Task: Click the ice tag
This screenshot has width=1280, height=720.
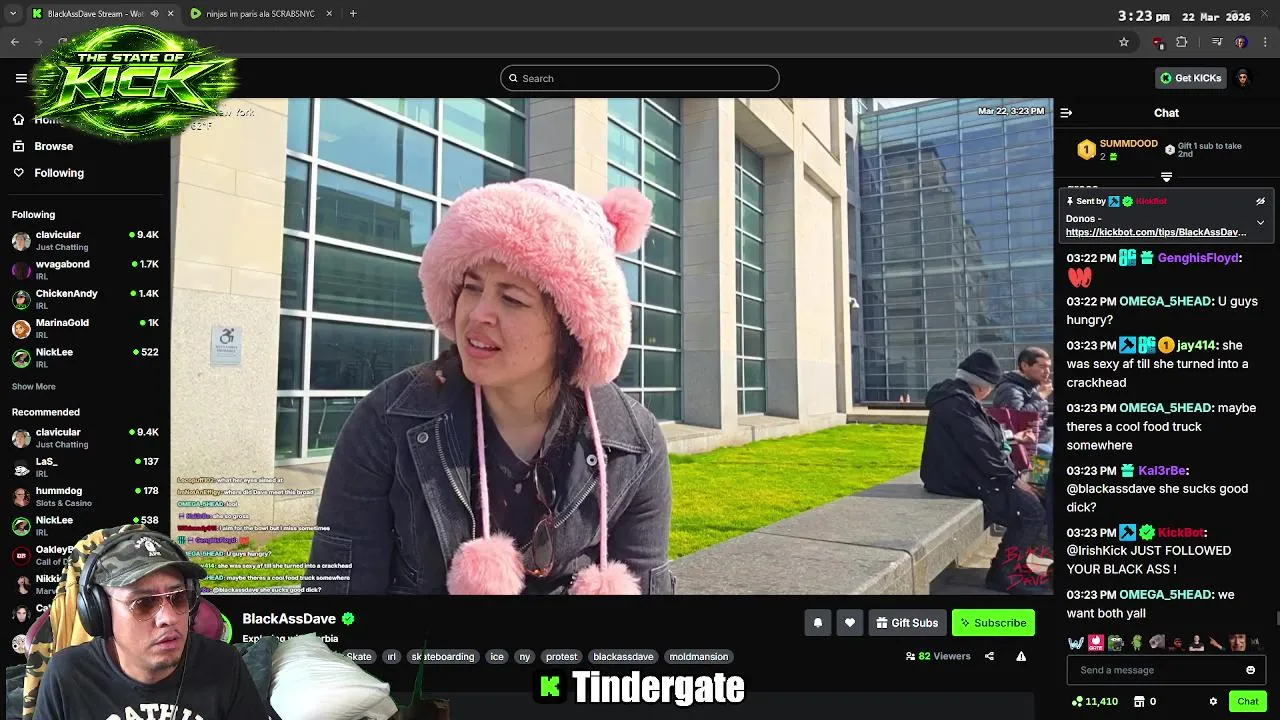Action: pos(497,657)
